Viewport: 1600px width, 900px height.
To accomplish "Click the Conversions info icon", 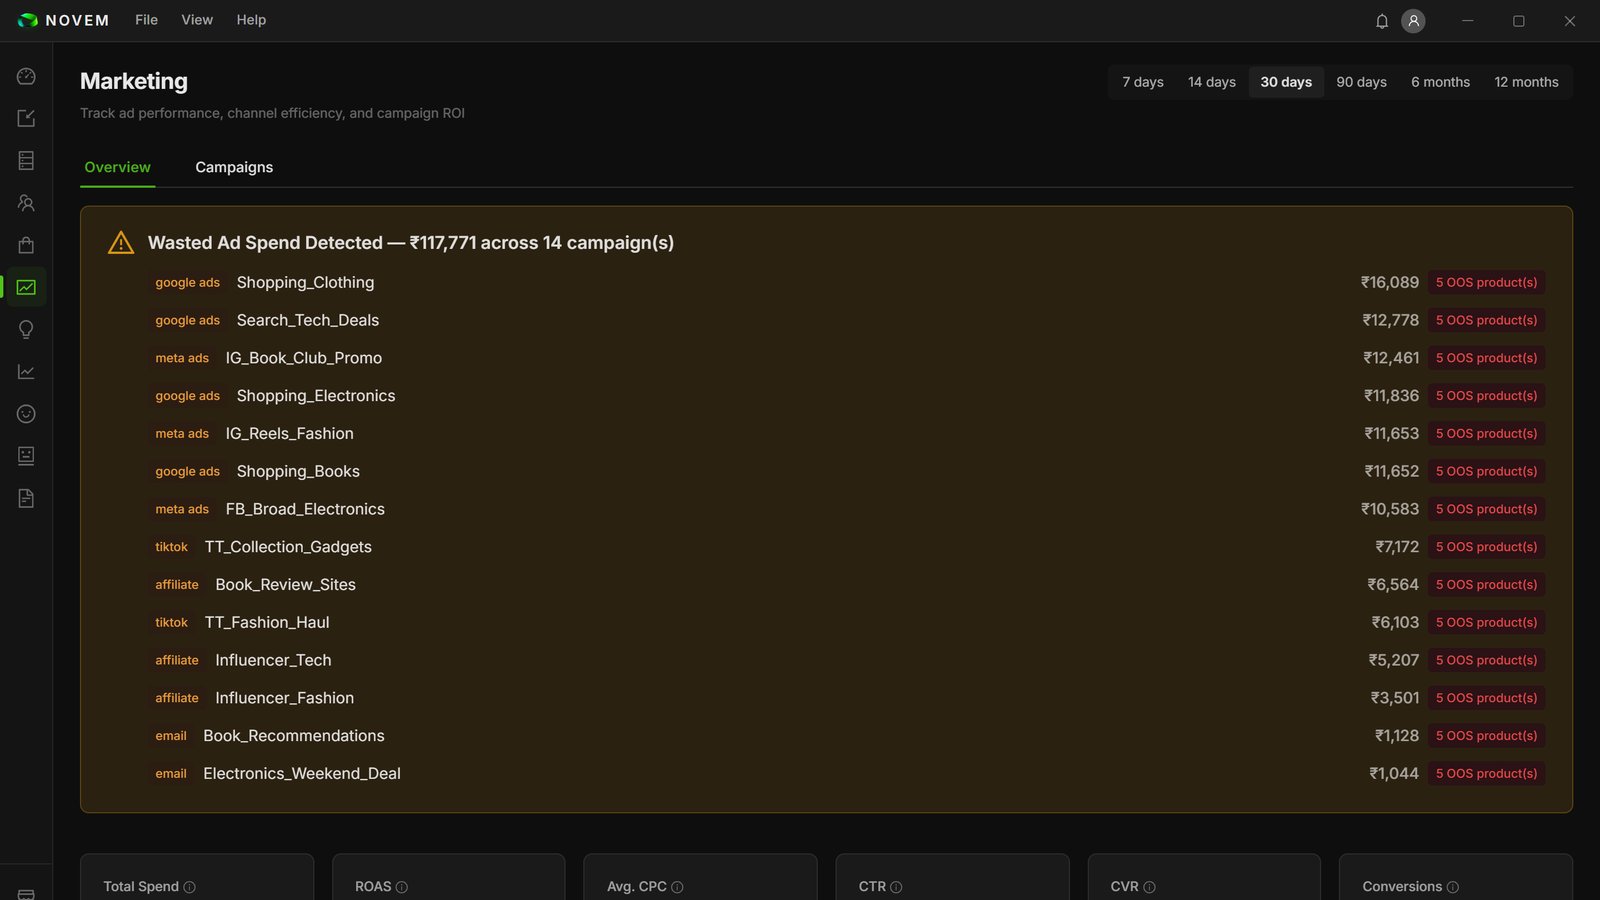I will (1453, 887).
